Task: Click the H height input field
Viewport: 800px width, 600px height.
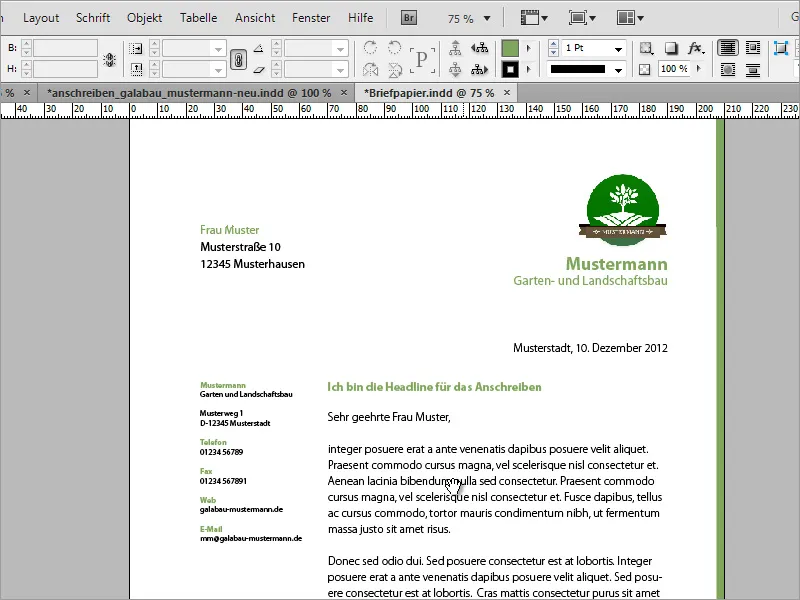Action: click(65, 69)
